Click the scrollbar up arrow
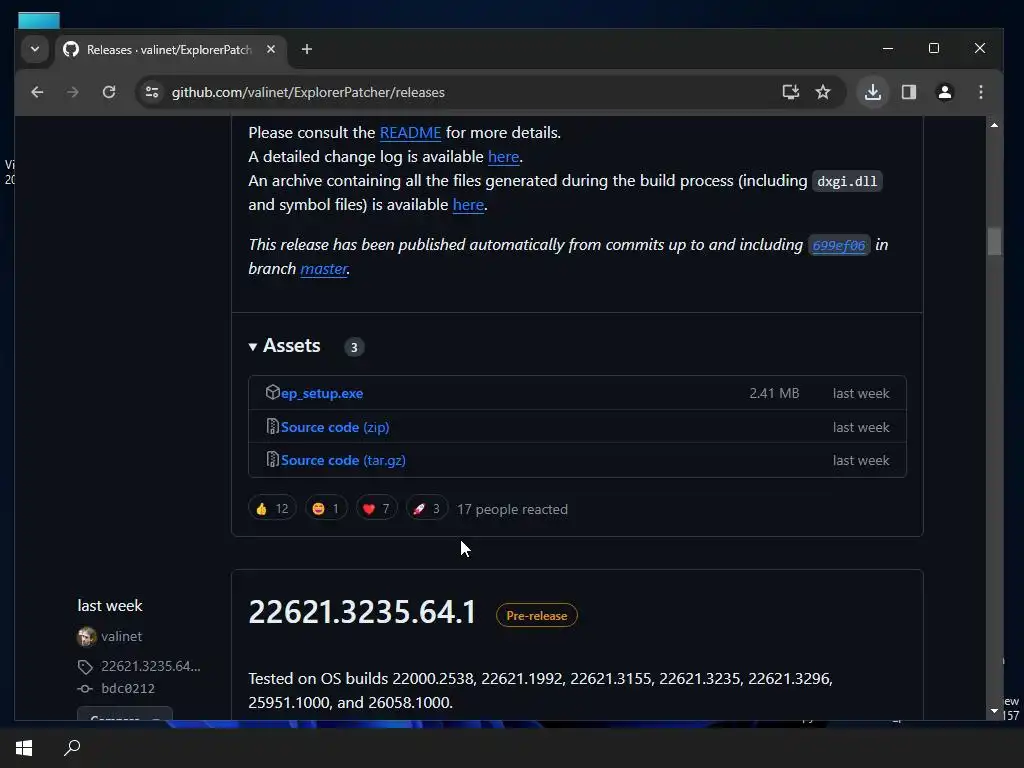 pos(994,125)
